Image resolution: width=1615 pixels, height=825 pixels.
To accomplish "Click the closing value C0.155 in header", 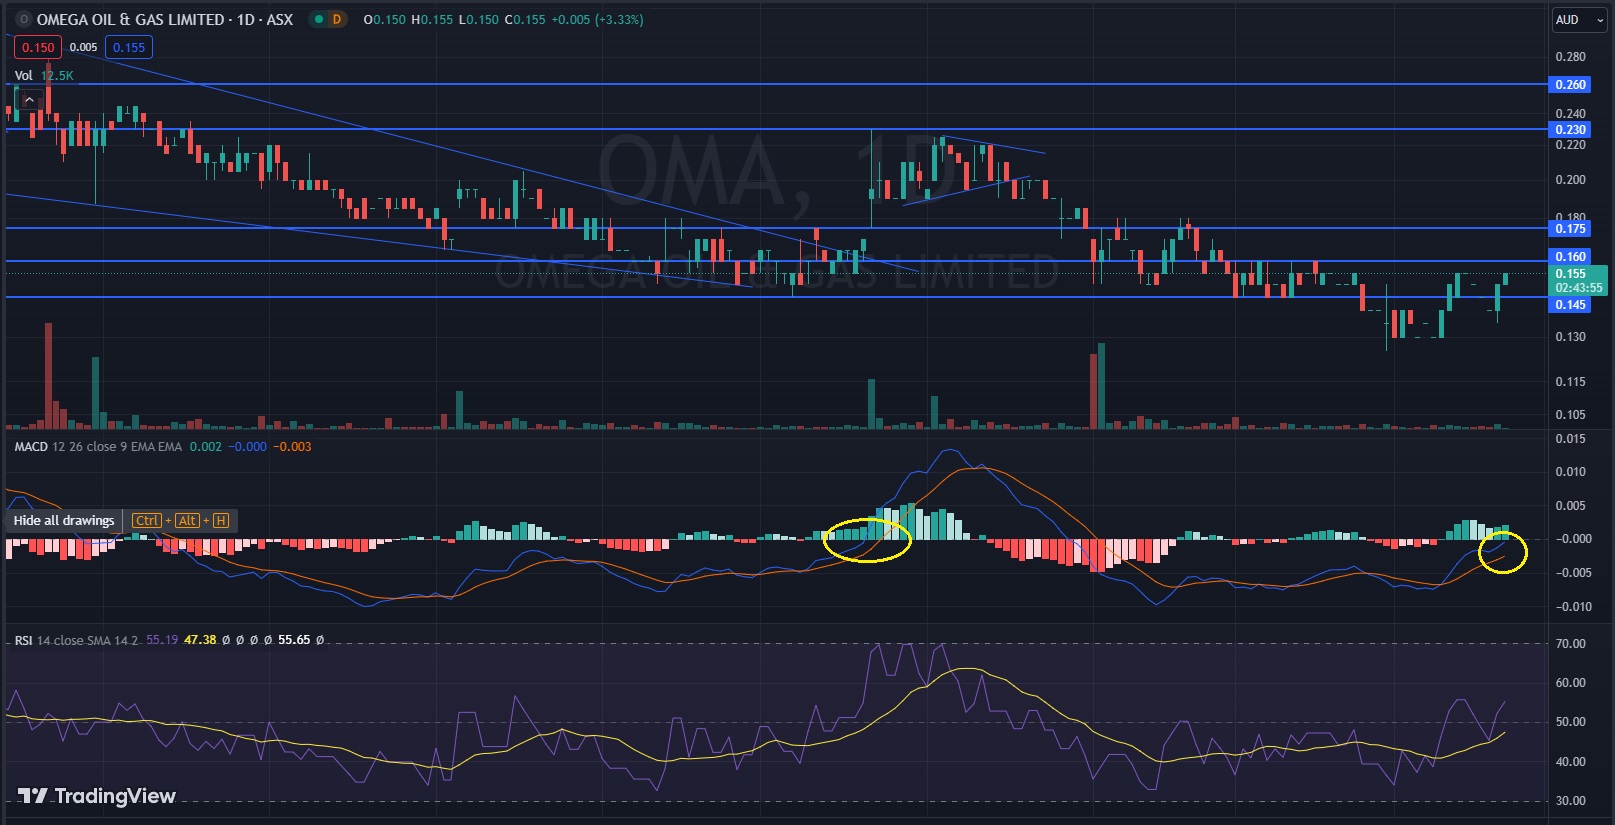I will 525,19.
